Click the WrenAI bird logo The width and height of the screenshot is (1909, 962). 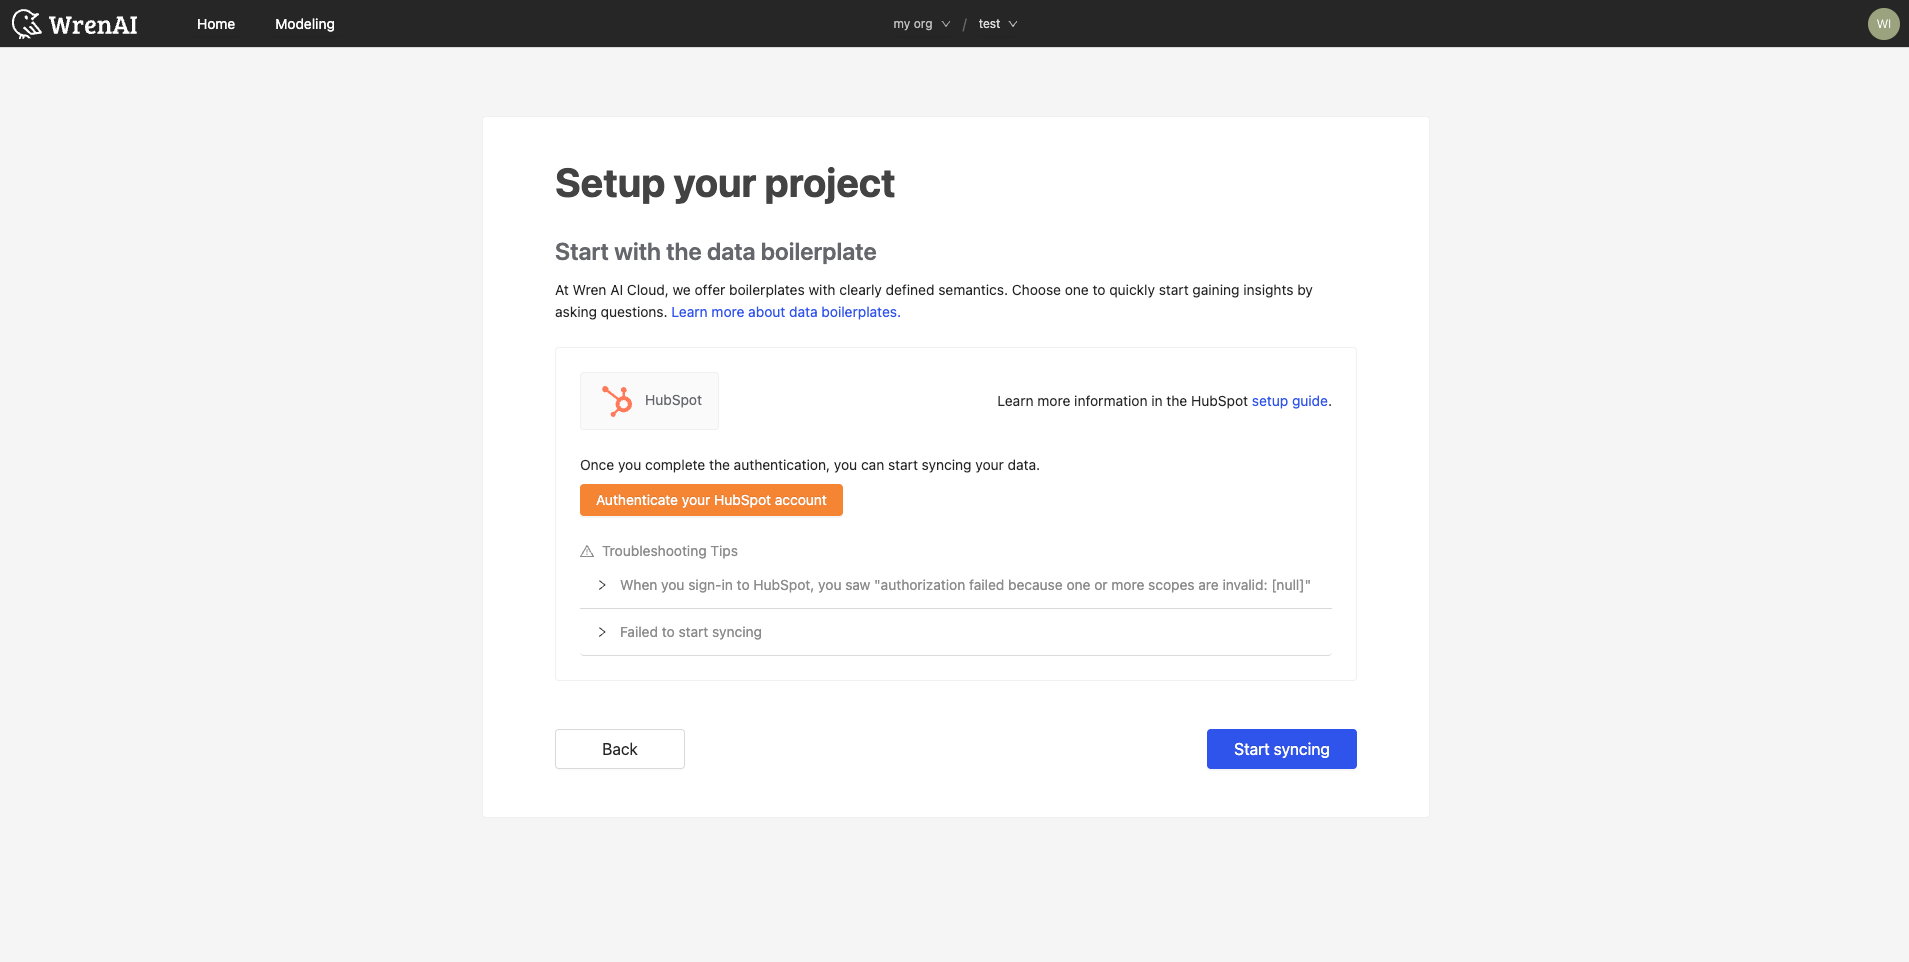(x=27, y=24)
